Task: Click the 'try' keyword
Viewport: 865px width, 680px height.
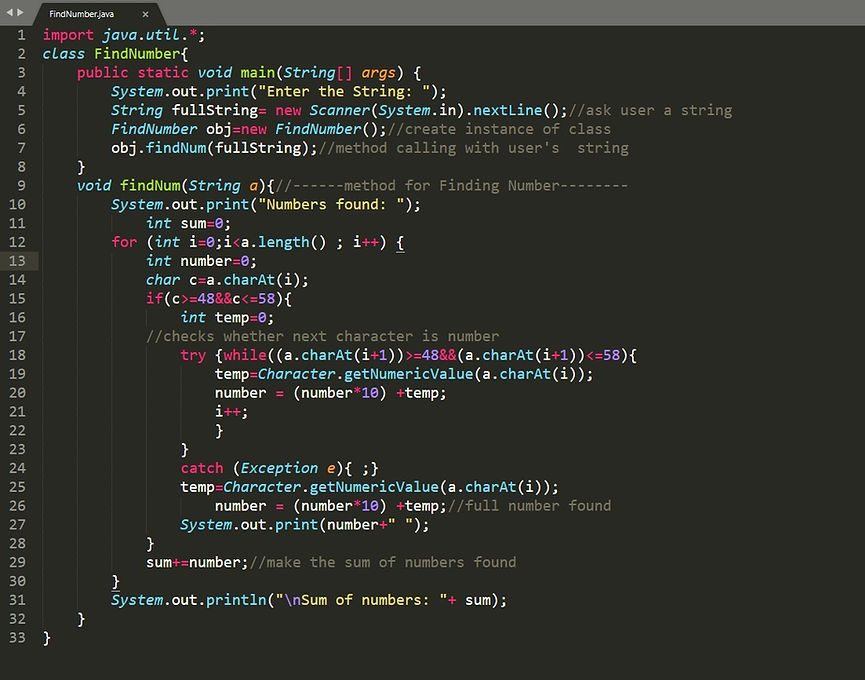Action: click(193, 355)
